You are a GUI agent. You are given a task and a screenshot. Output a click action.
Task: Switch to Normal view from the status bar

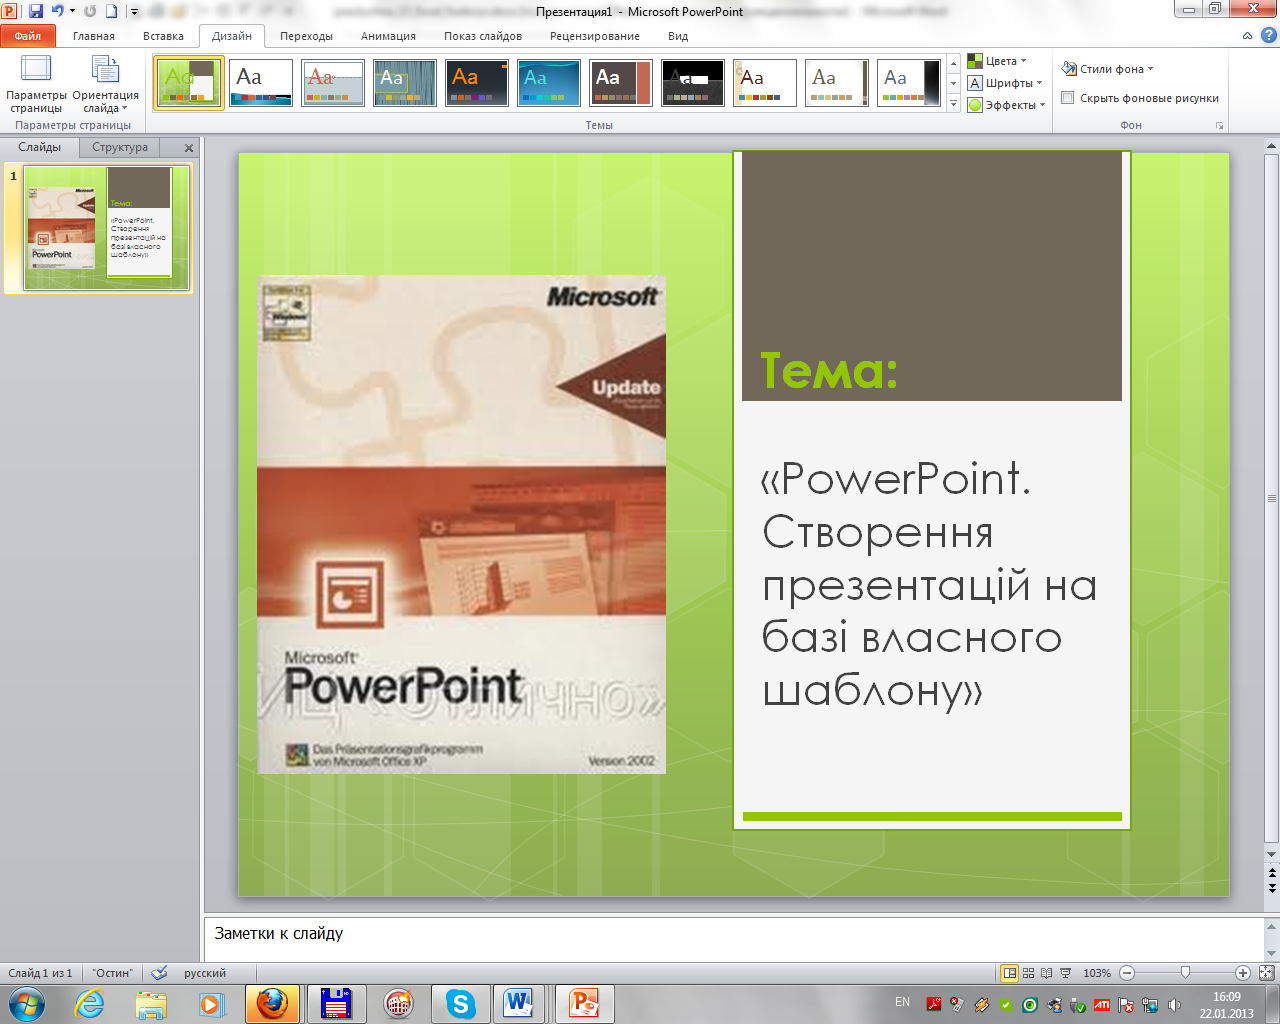(1010, 973)
